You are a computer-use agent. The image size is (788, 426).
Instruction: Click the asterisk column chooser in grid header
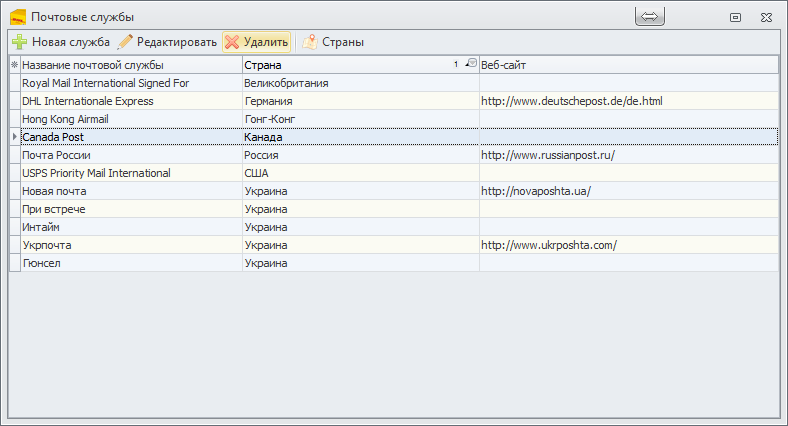coord(14,65)
